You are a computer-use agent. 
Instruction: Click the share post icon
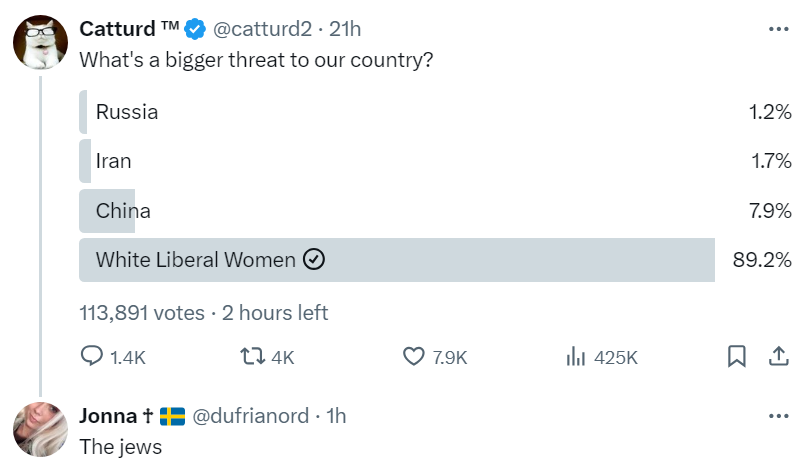point(778,357)
